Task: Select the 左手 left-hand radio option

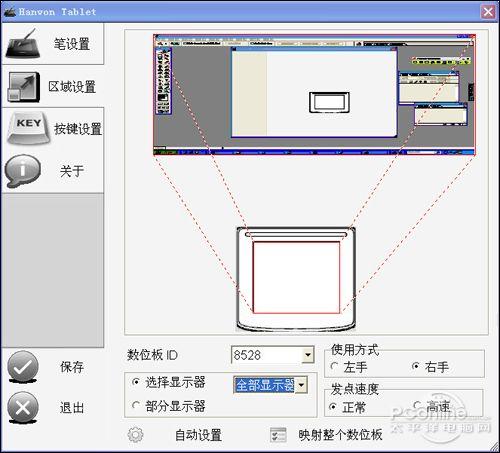Action: [334, 366]
